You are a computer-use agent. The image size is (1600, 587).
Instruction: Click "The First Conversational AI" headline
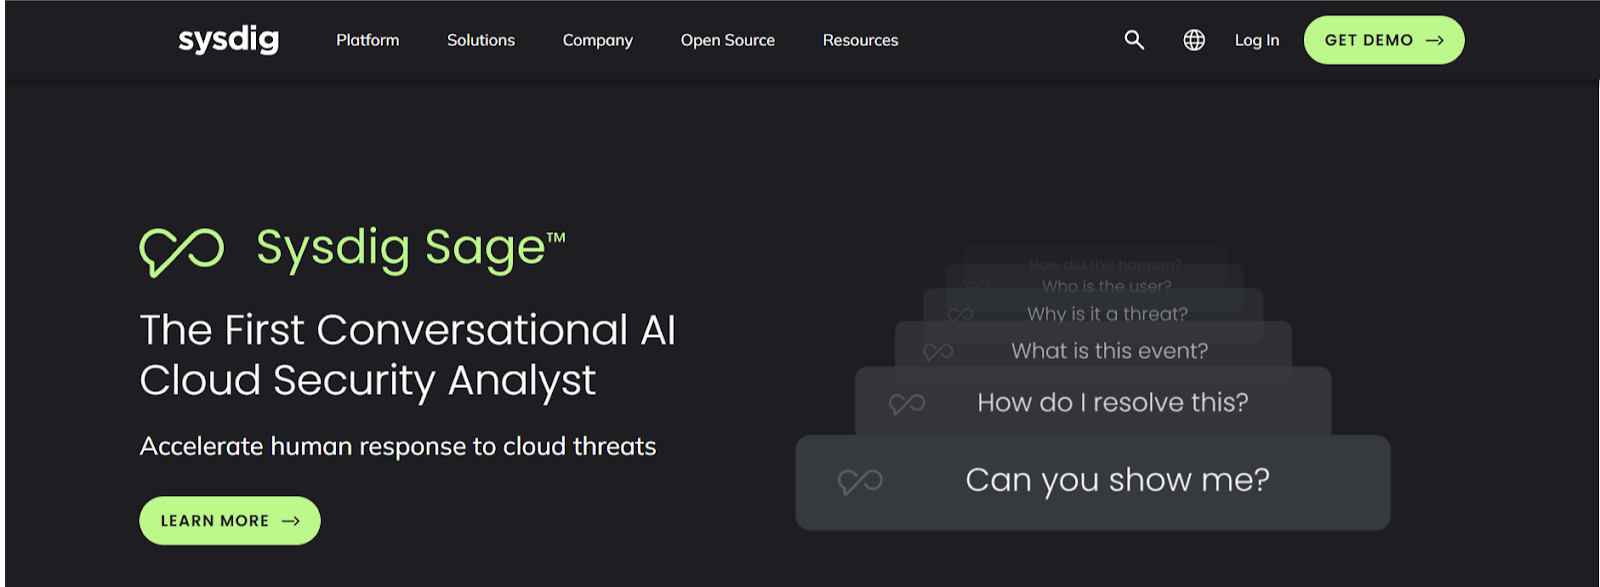coord(408,330)
